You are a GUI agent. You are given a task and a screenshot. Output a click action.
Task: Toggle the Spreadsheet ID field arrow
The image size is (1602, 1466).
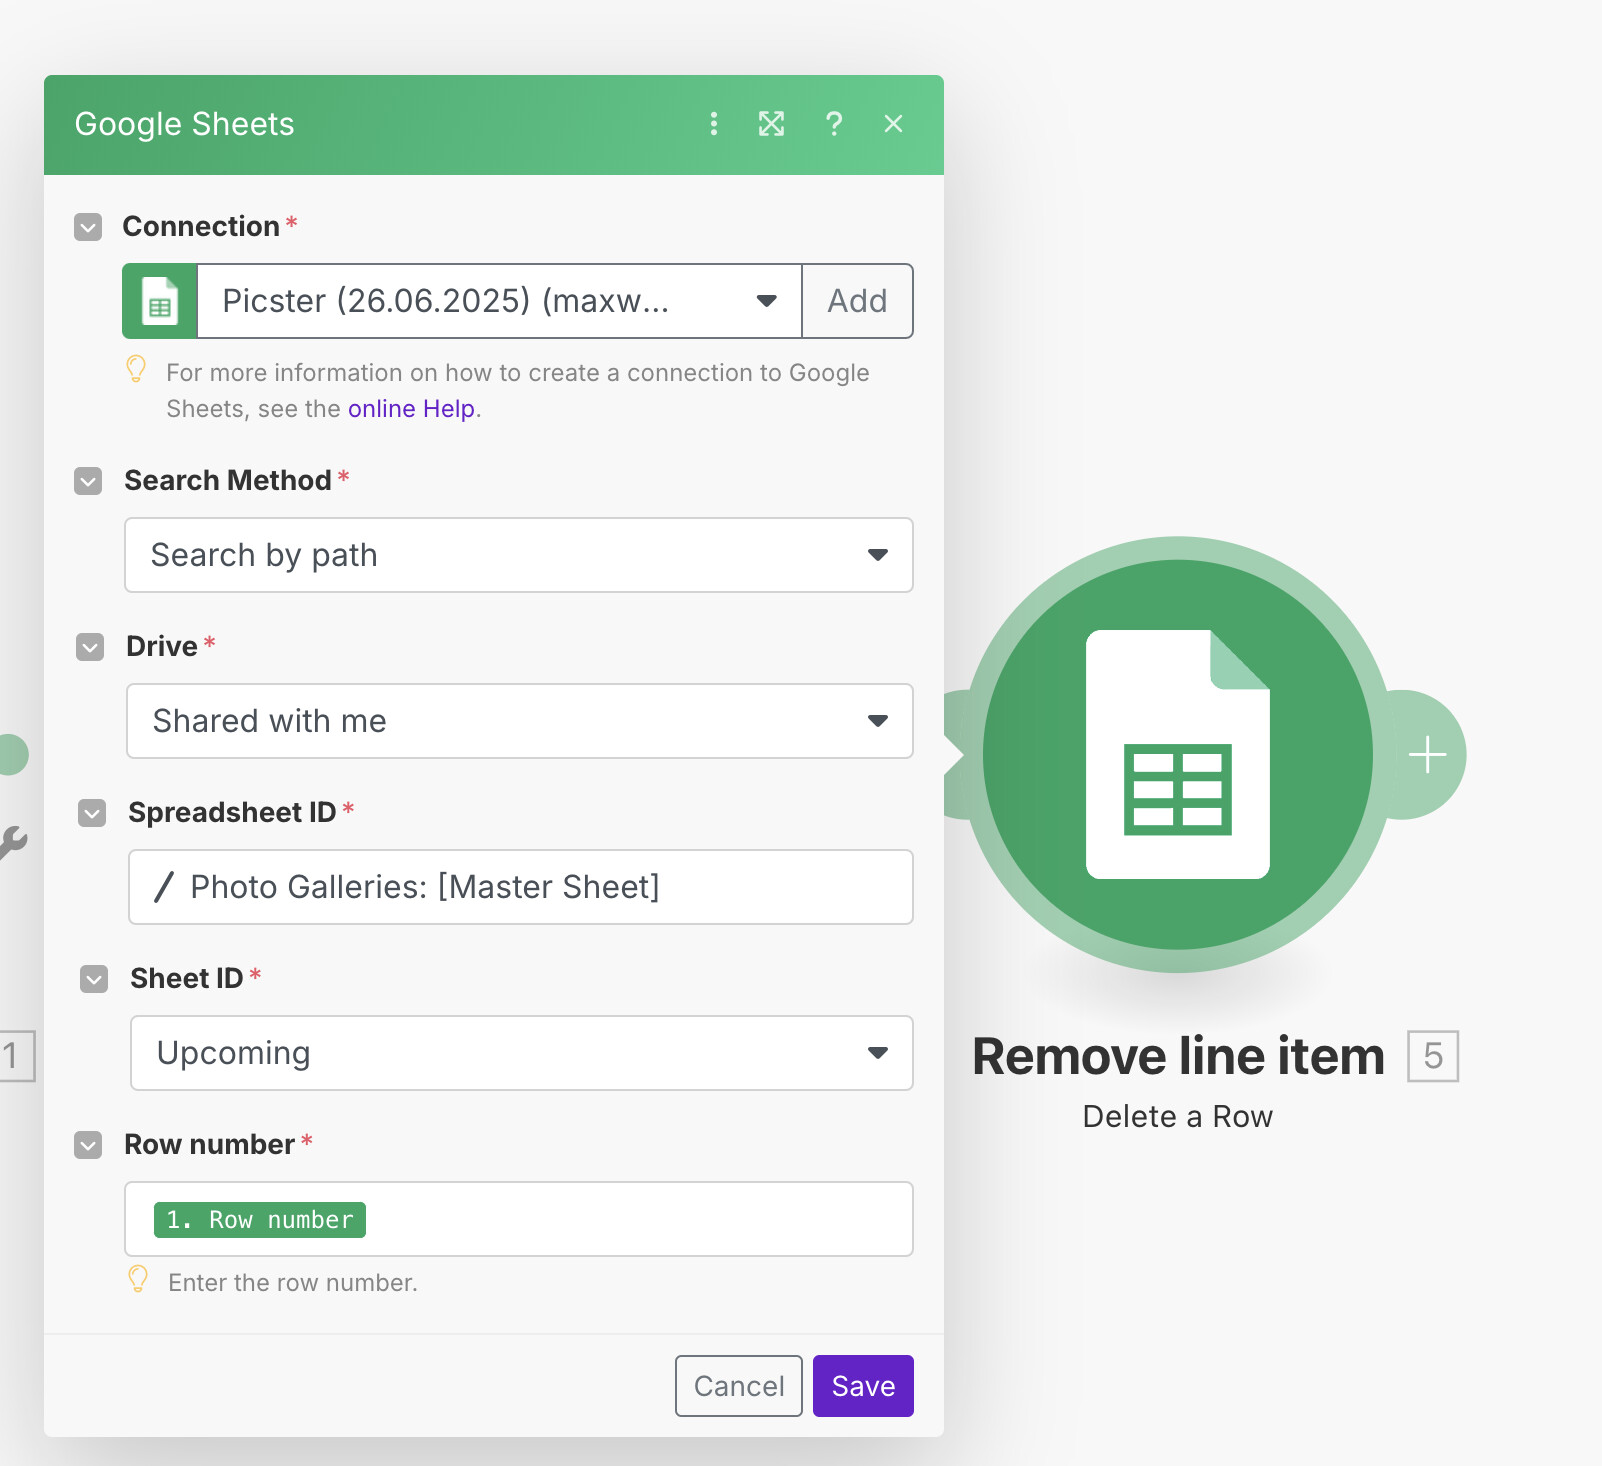(x=92, y=813)
